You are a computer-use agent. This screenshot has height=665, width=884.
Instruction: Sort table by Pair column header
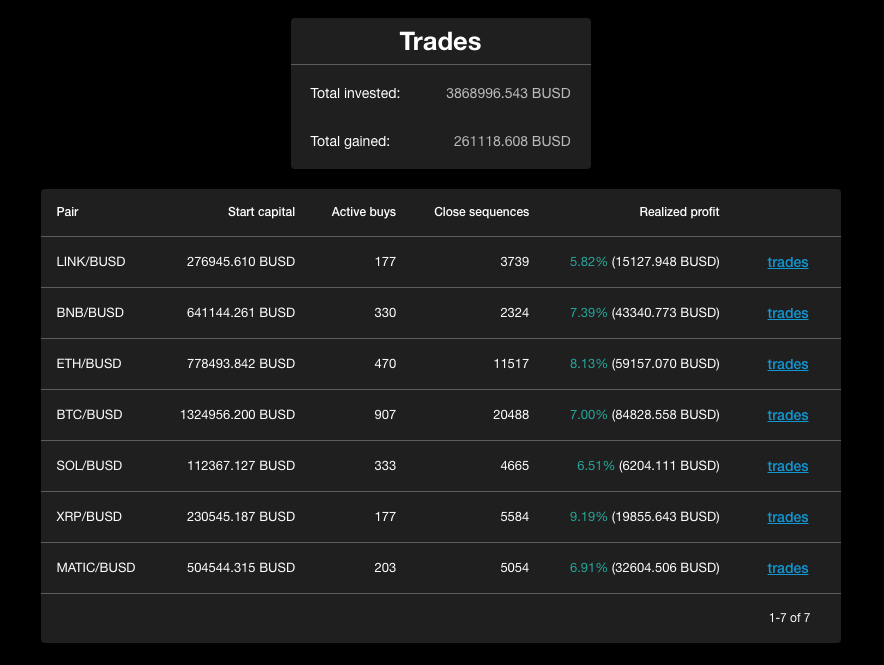coord(68,212)
